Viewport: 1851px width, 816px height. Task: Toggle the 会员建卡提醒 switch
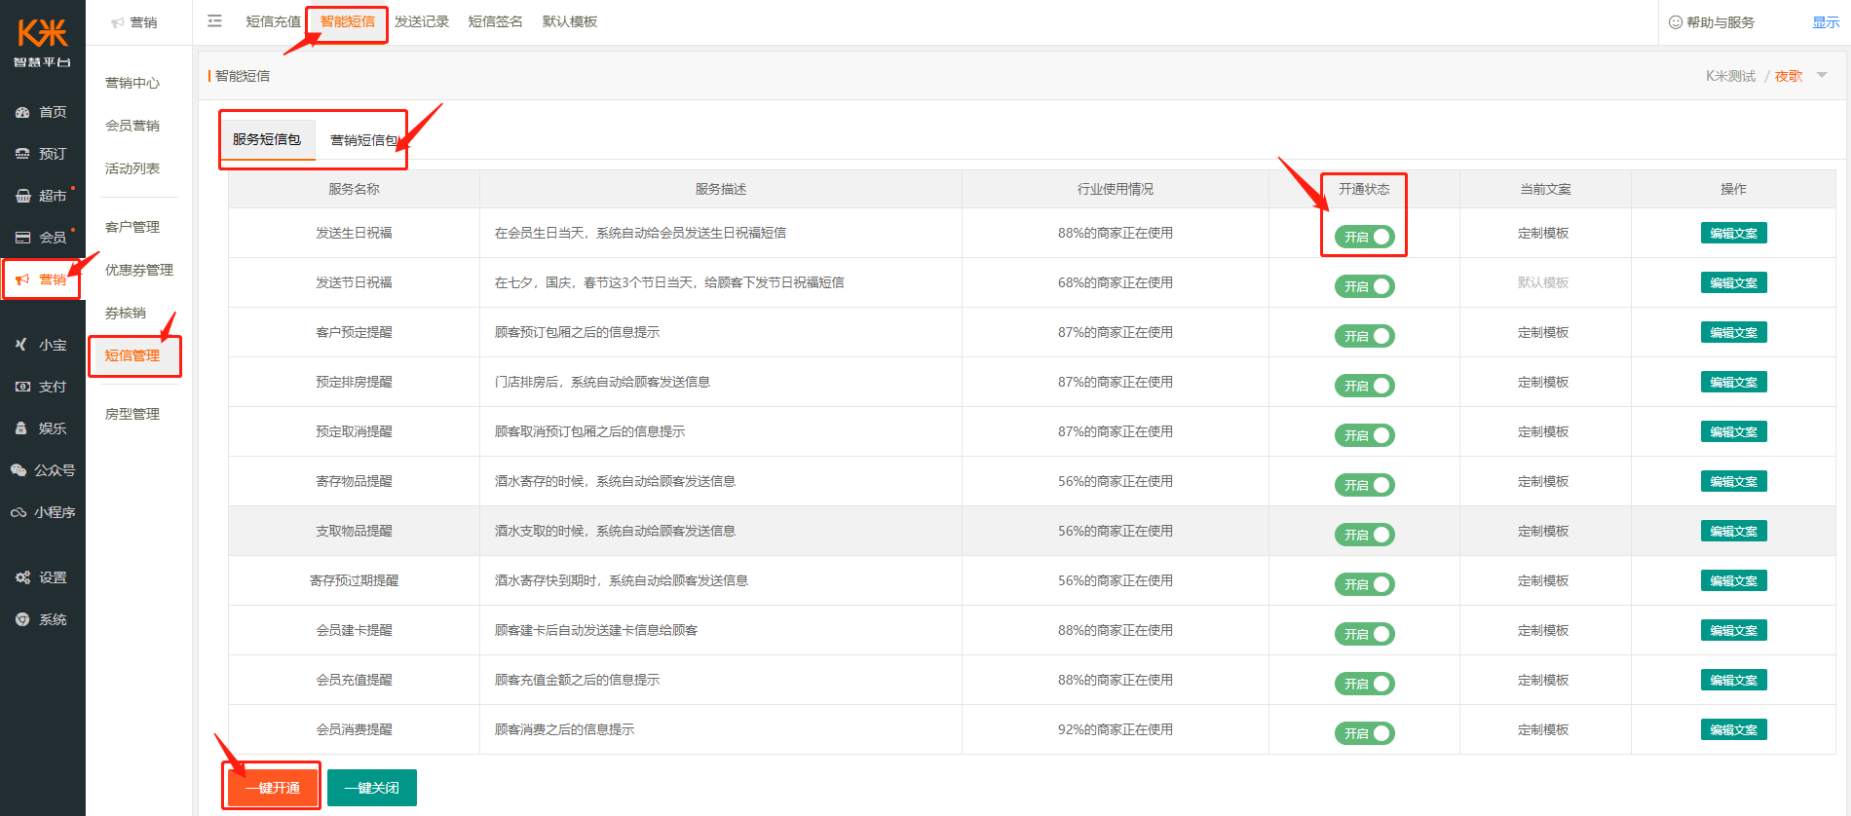pos(1364,634)
